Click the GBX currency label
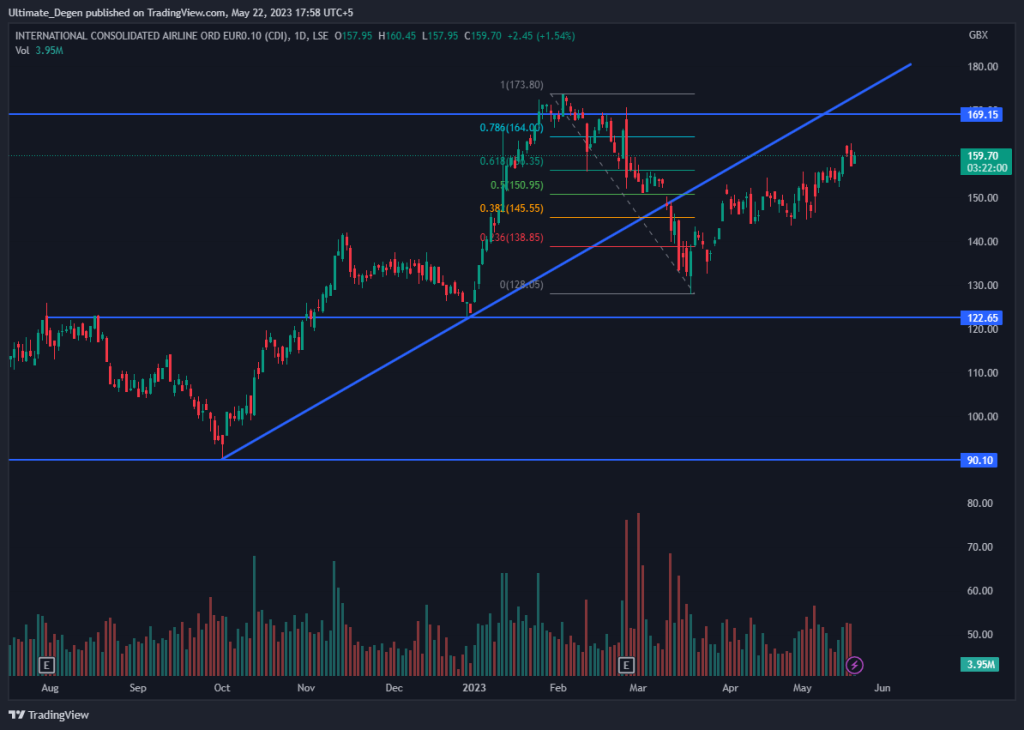The height and width of the screenshot is (730, 1024). pyautogui.click(x=978, y=35)
